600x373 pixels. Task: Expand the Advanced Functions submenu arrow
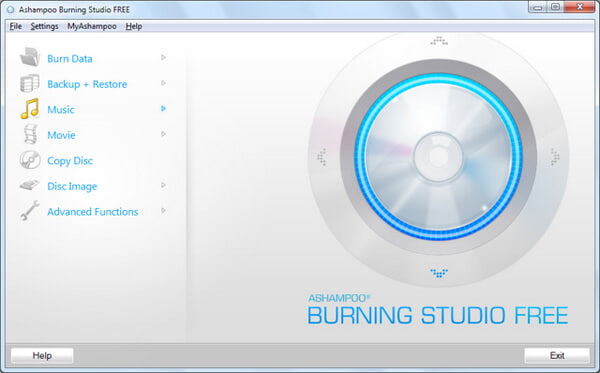point(163,211)
